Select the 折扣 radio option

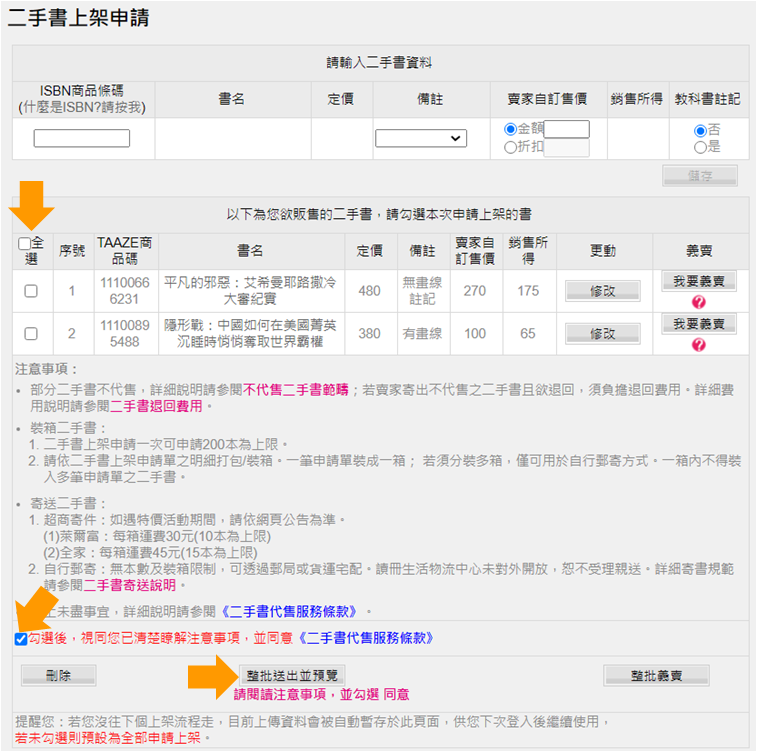[510, 147]
